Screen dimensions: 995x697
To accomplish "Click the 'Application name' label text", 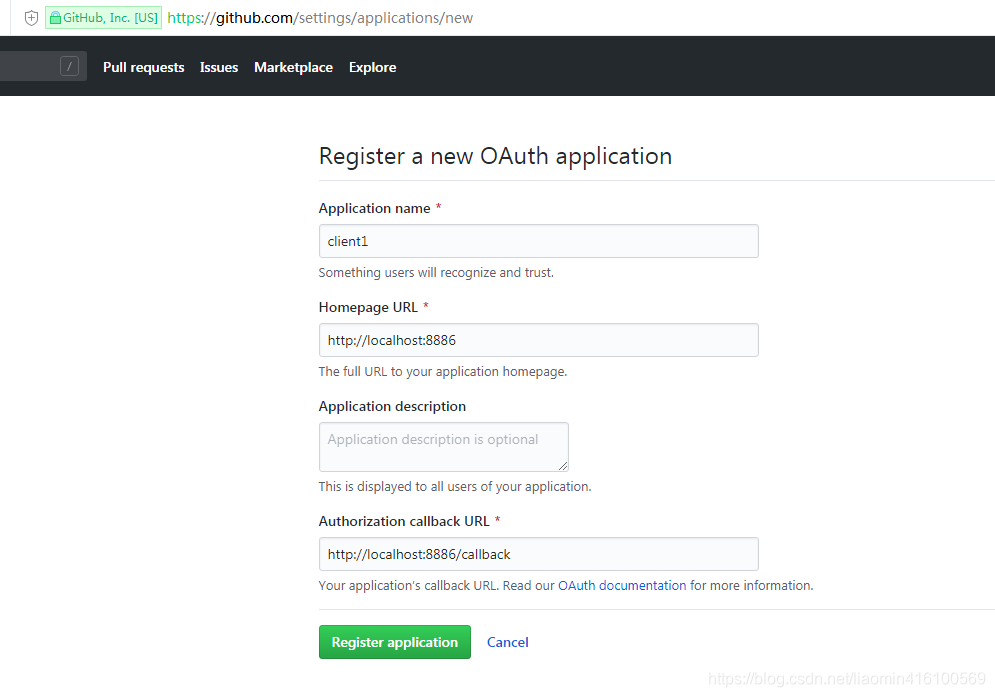I will coord(374,208).
